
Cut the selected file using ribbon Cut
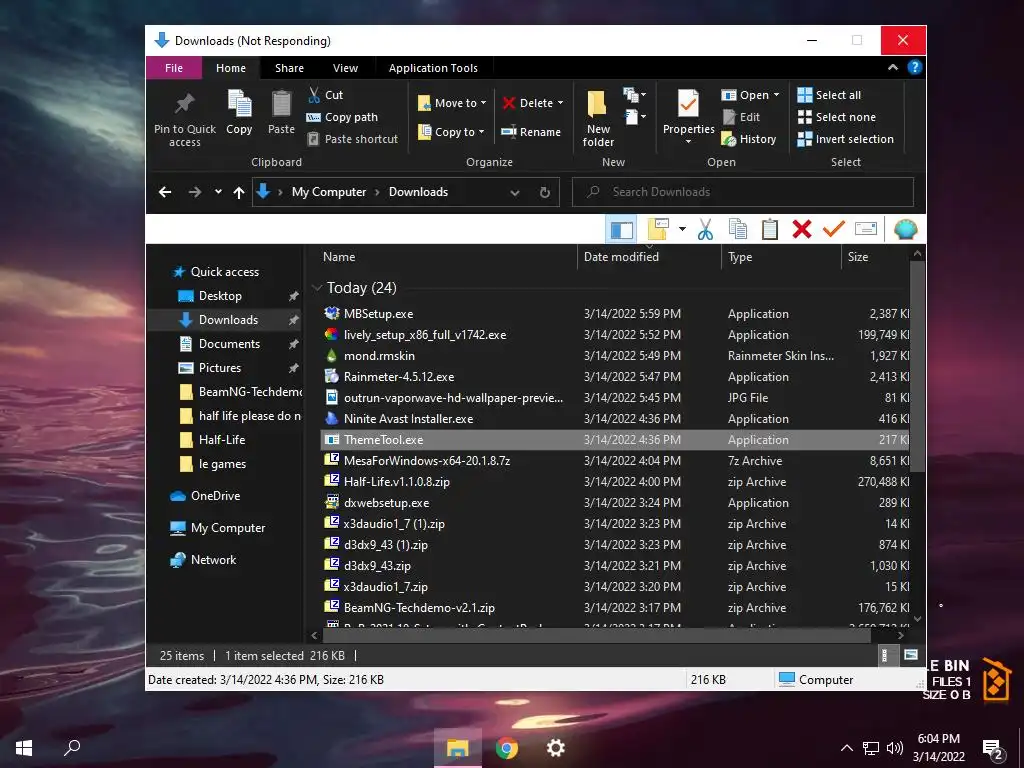coord(325,95)
